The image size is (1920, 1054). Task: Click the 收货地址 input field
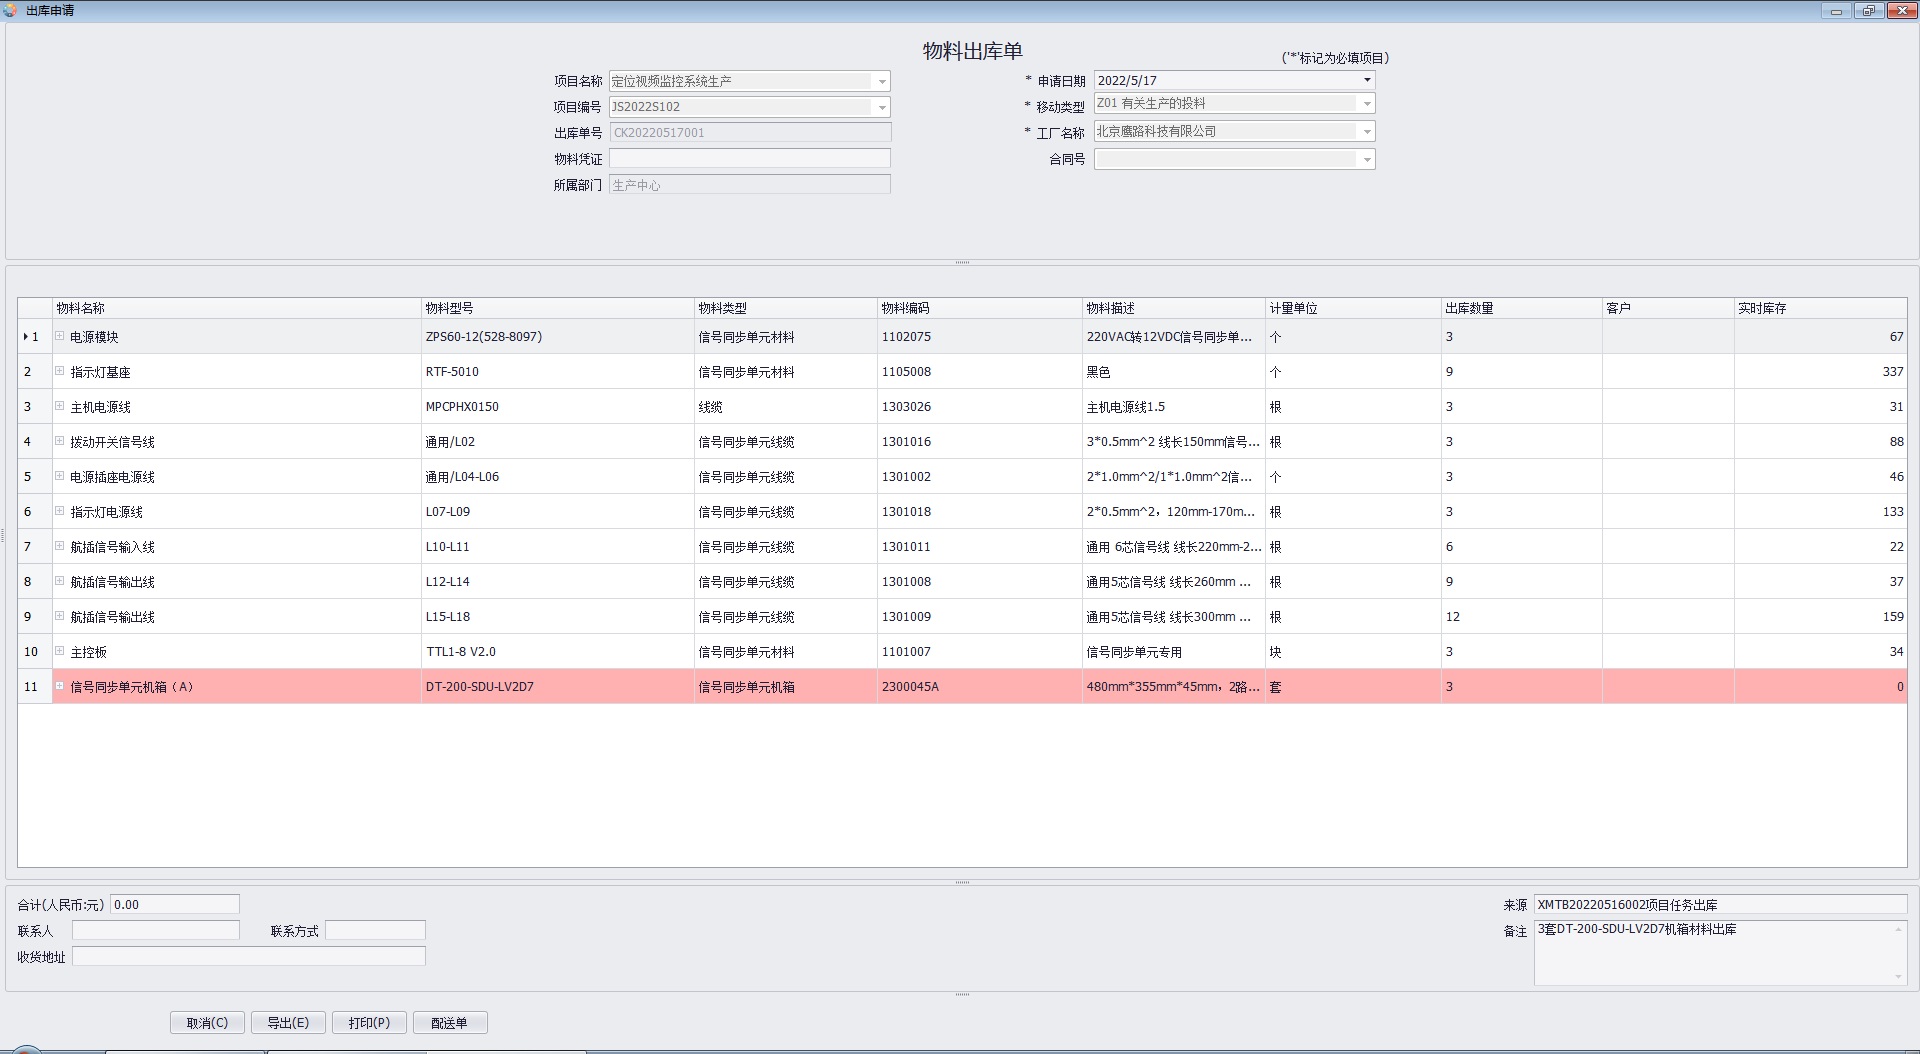pyautogui.click(x=248, y=956)
